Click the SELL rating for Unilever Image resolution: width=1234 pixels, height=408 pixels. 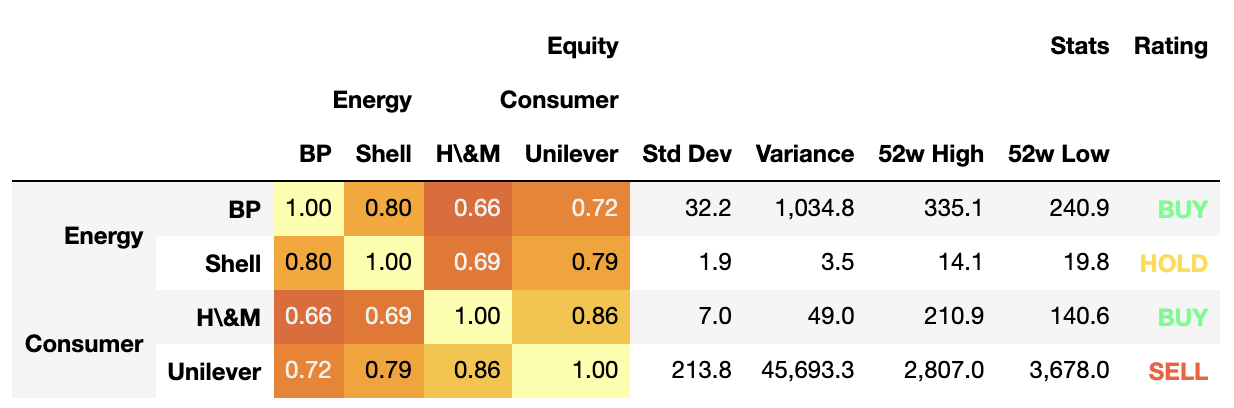click(1178, 372)
